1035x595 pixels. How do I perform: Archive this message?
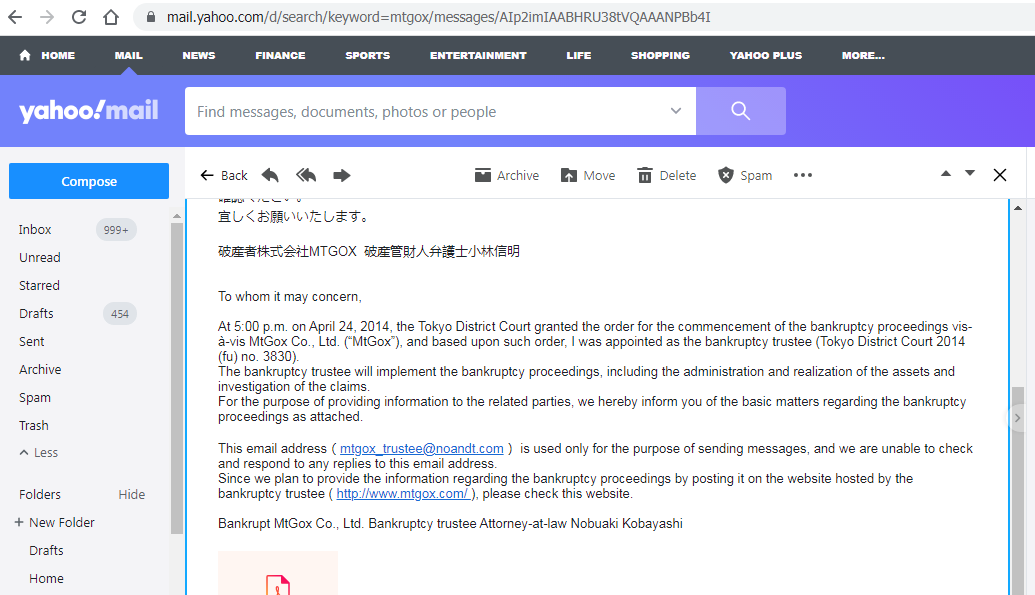(x=507, y=175)
